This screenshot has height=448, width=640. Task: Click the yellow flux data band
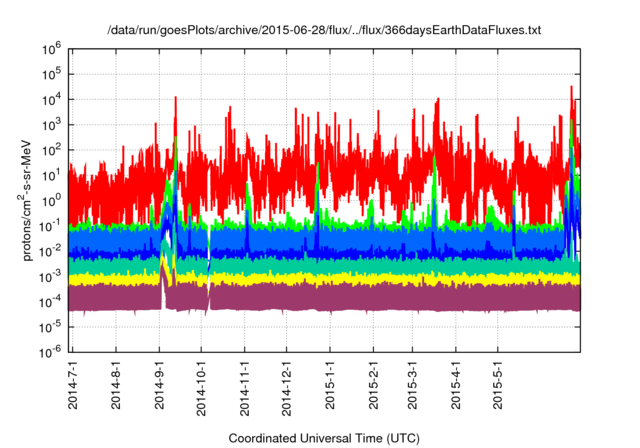pyautogui.click(x=324, y=279)
